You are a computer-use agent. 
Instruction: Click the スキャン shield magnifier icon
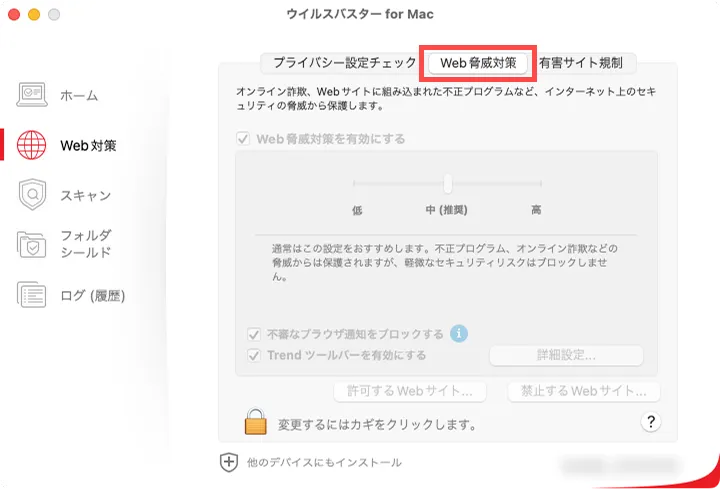pyautogui.click(x=32, y=195)
